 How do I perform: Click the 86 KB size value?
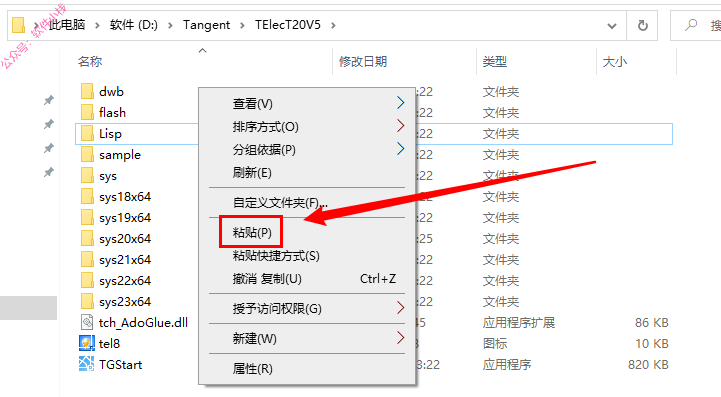click(652, 323)
